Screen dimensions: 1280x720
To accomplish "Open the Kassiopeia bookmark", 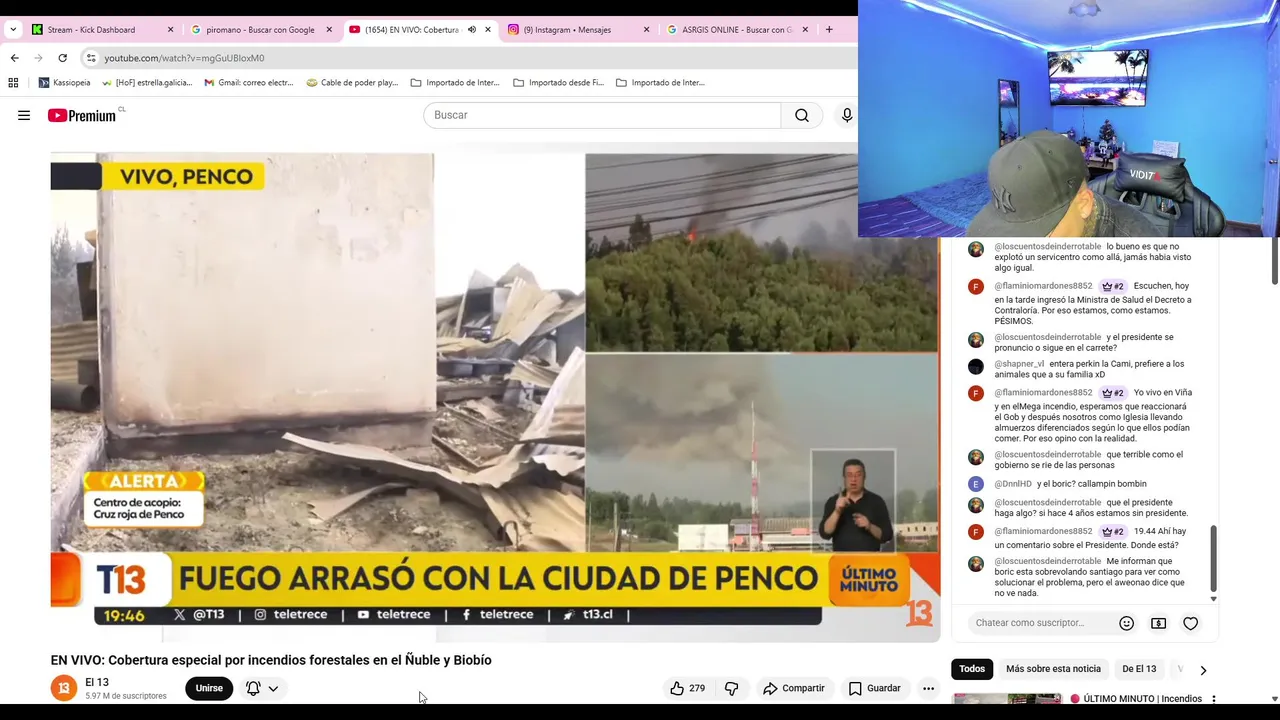I will click(x=64, y=83).
